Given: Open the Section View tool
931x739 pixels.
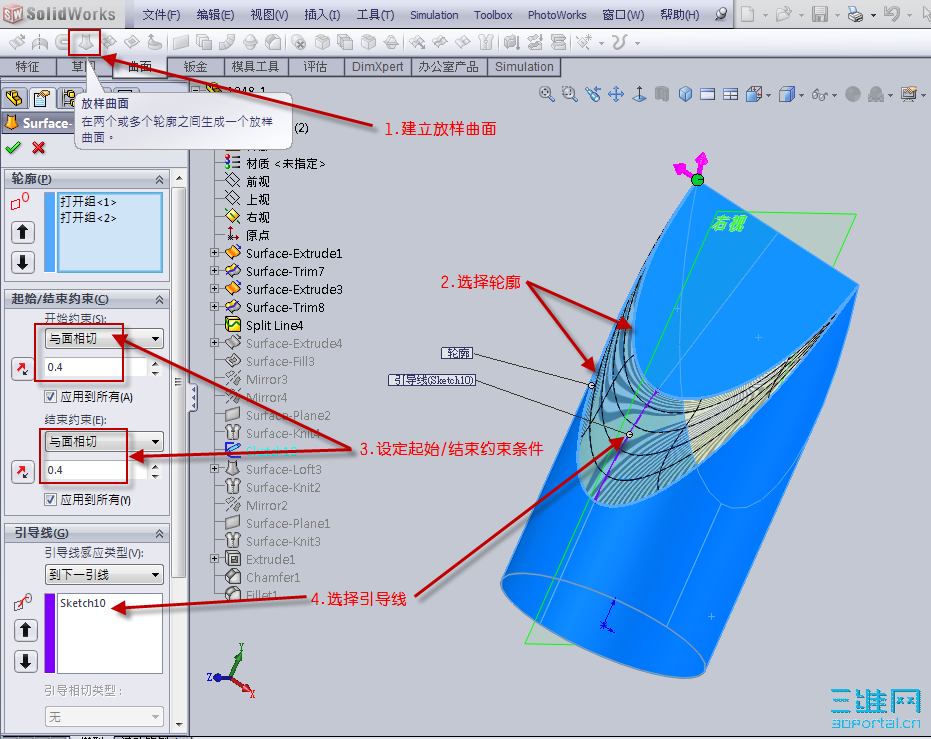Looking at the screenshot, I should pyautogui.click(x=662, y=94).
